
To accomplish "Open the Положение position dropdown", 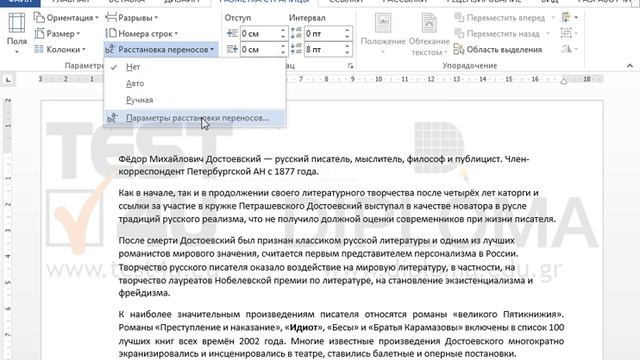I will pos(383,33).
